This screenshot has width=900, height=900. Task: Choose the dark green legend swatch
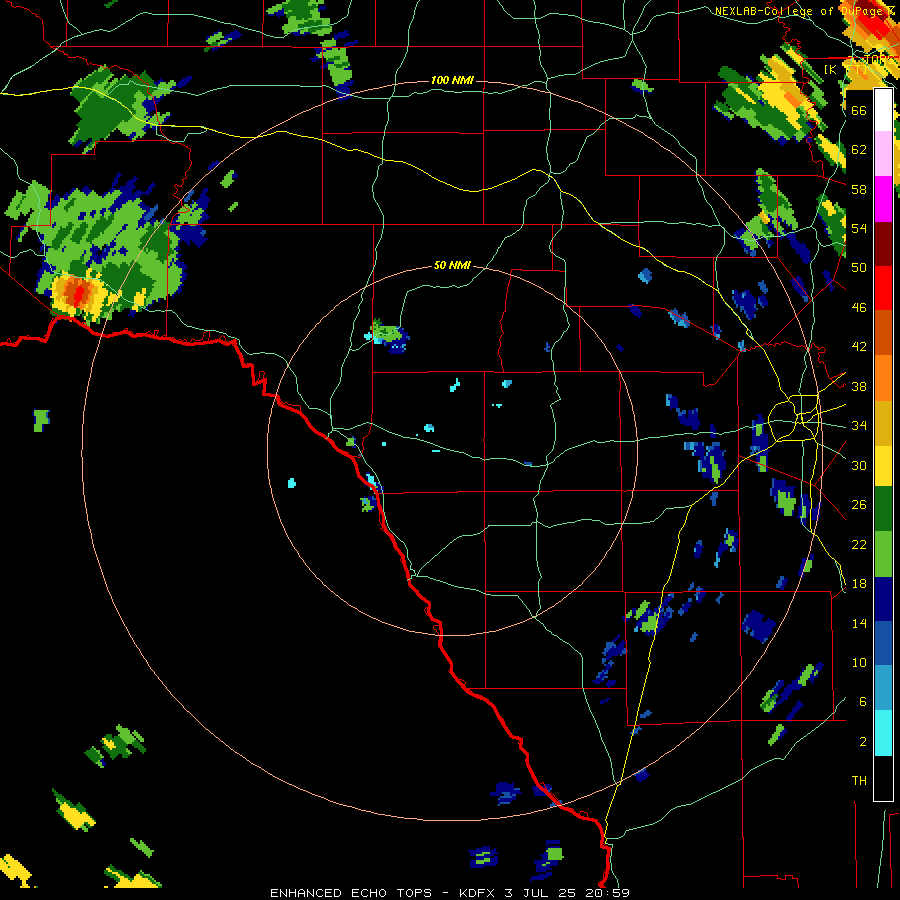tap(883, 509)
